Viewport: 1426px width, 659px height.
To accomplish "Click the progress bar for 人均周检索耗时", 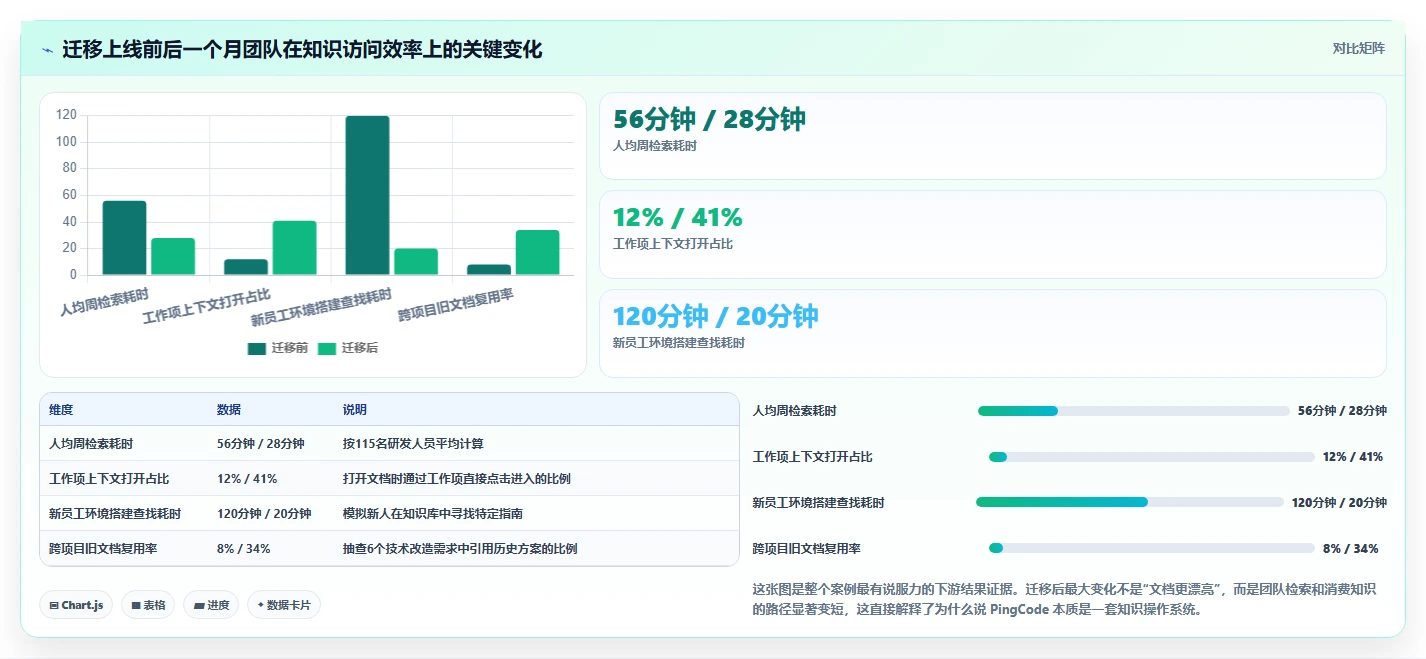I will tap(1134, 411).
